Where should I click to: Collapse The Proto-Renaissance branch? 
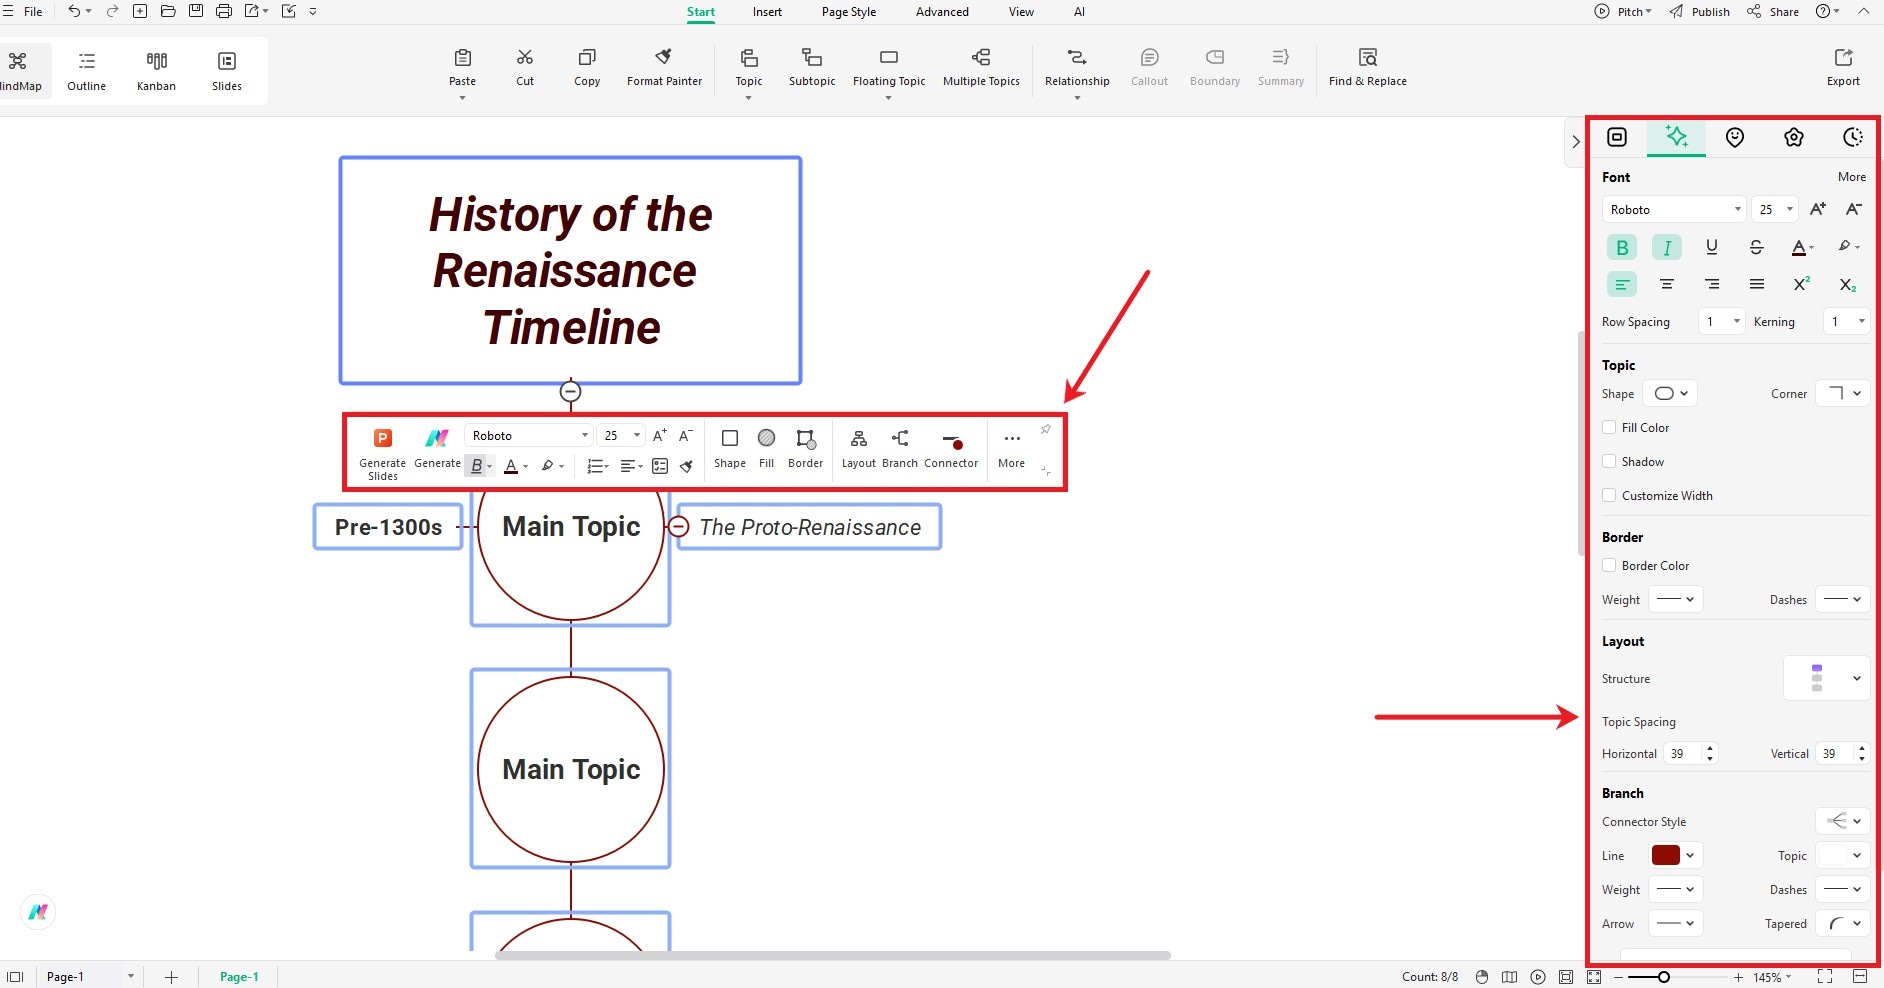tap(678, 526)
